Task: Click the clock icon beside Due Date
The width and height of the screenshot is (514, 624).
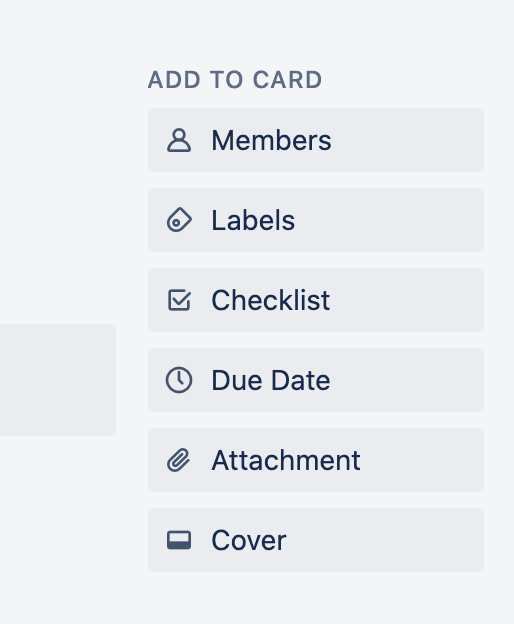Action: coord(179,380)
